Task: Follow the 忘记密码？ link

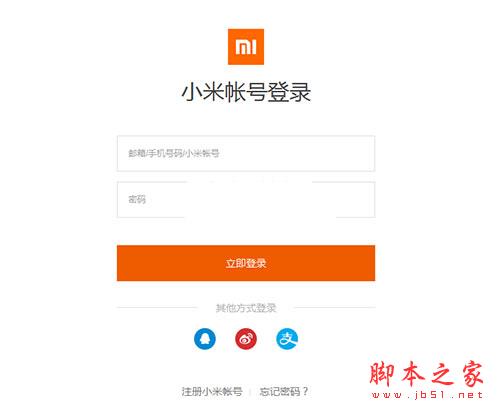Action: pos(284,391)
